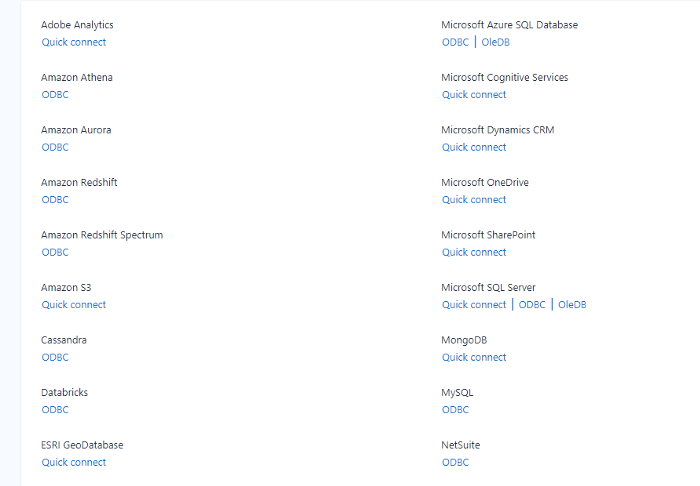Select ODBC for Microsoft Azure SQL Database
This screenshot has height=486, width=700.
[455, 42]
